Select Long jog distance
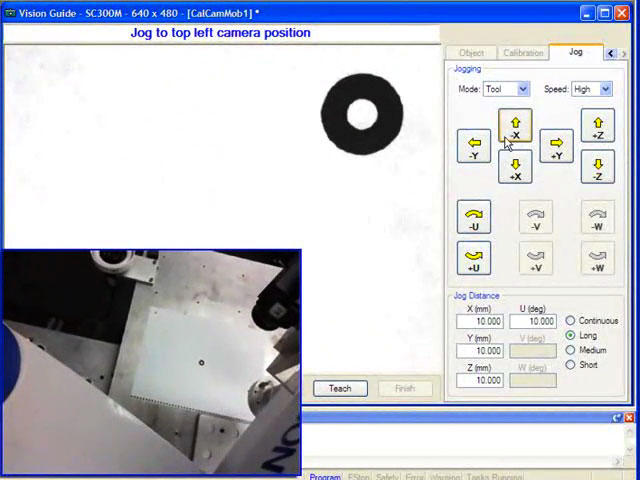The height and width of the screenshot is (480, 640). coord(582,336)
